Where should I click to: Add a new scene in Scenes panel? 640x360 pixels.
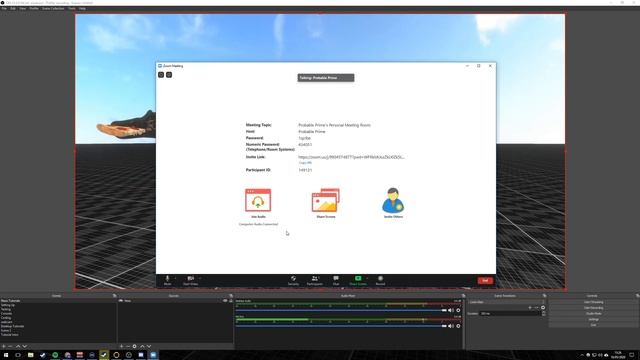pyautogui.click(x=4, y=346)
